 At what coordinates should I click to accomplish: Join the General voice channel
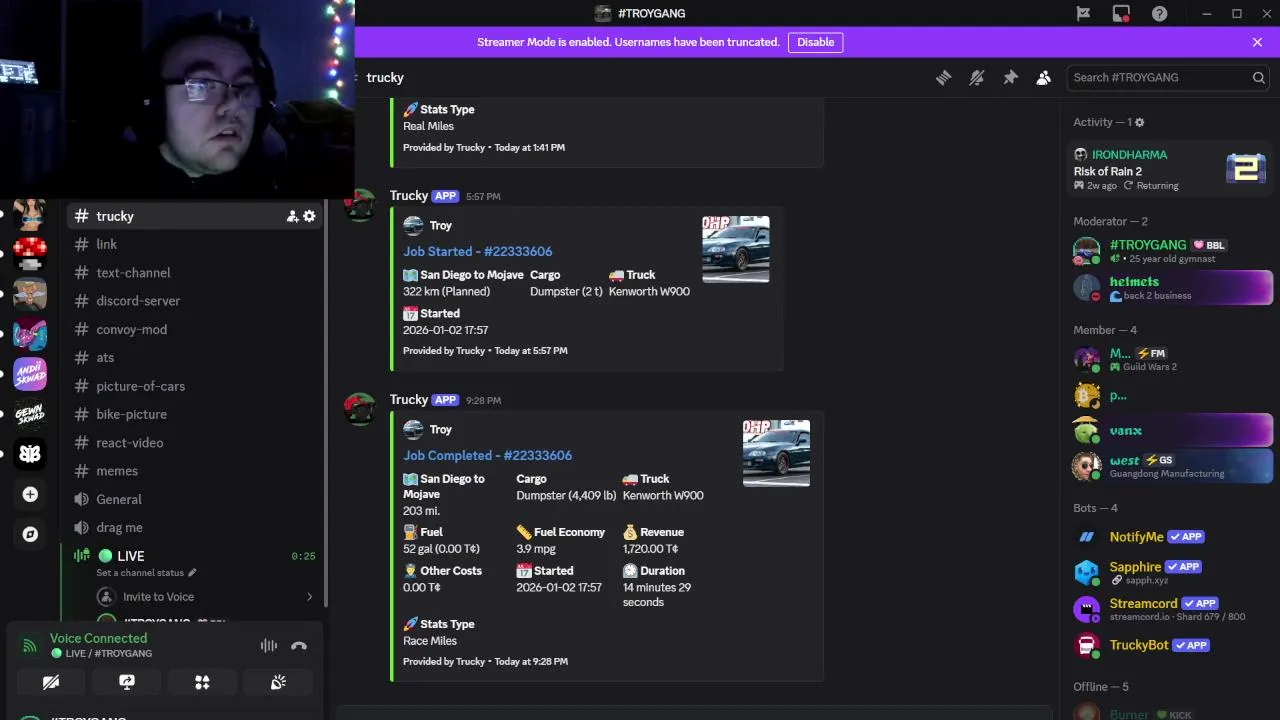(195, 499)
